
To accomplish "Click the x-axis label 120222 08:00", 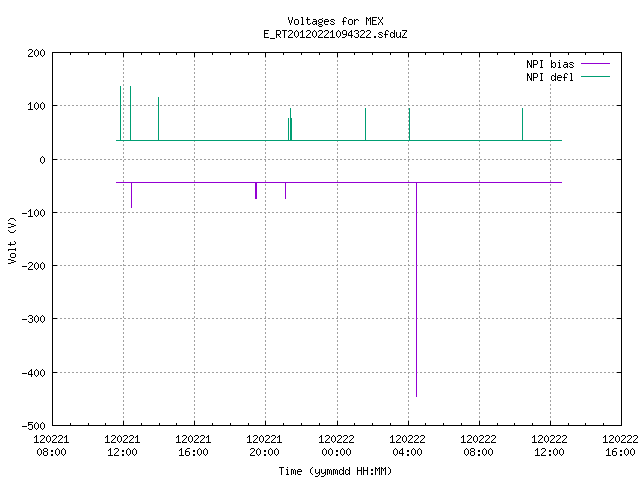I will (x=478, y=446).
